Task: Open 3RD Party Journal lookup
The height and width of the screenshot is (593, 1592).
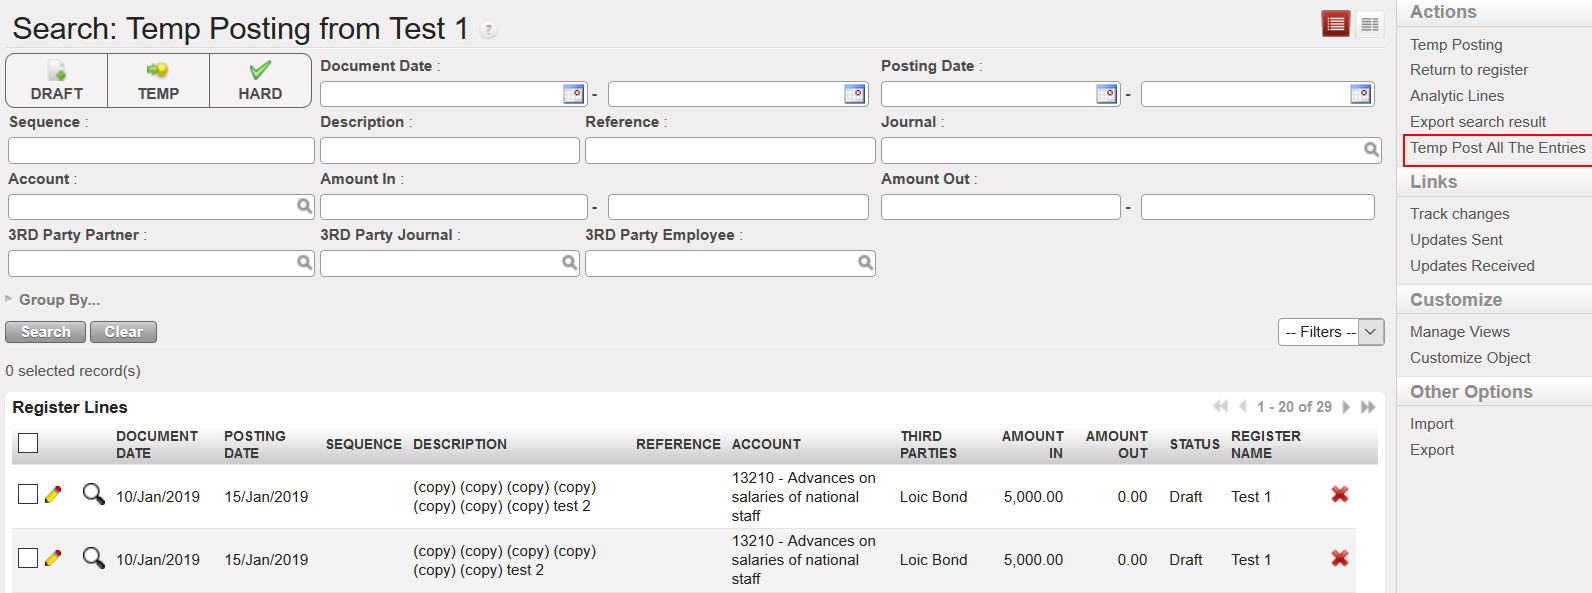Action: click(569, 263)
